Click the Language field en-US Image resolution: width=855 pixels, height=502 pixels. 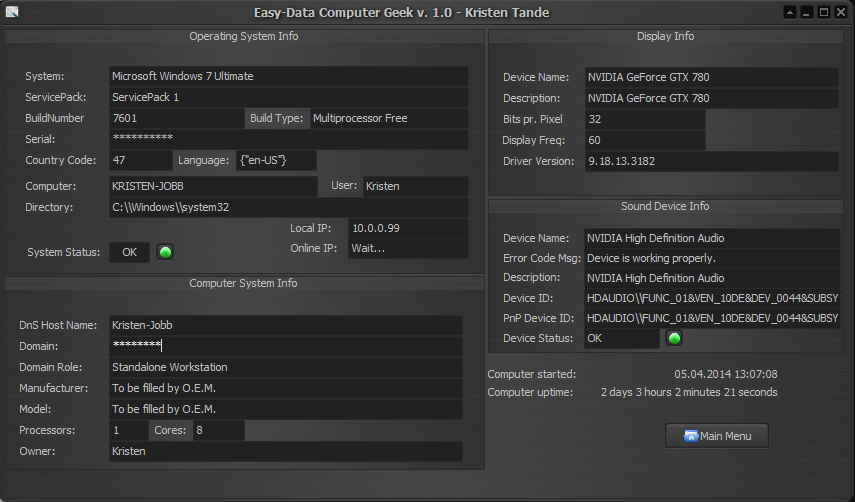(x=276, y=160)
